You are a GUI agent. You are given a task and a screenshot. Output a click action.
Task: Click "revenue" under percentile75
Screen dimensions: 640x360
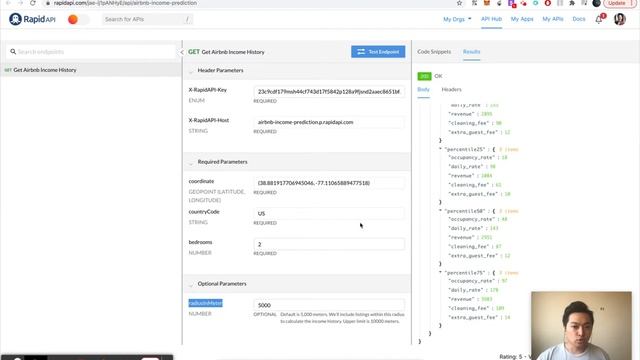tap(462, 299)
